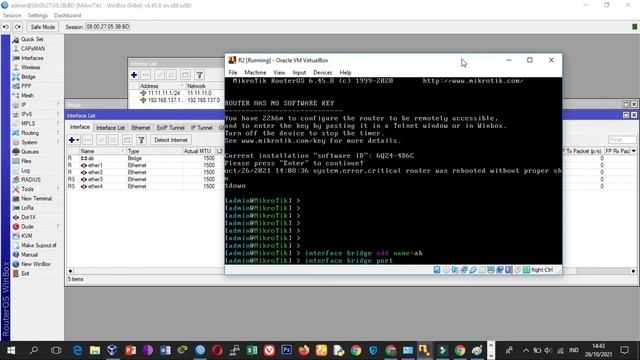
Task: Open New Terminal in WinBox
Action: [36, 199]
